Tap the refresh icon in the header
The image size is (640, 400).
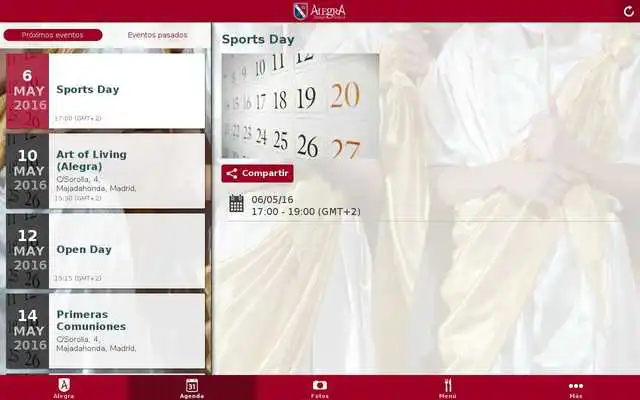point(628,11)
